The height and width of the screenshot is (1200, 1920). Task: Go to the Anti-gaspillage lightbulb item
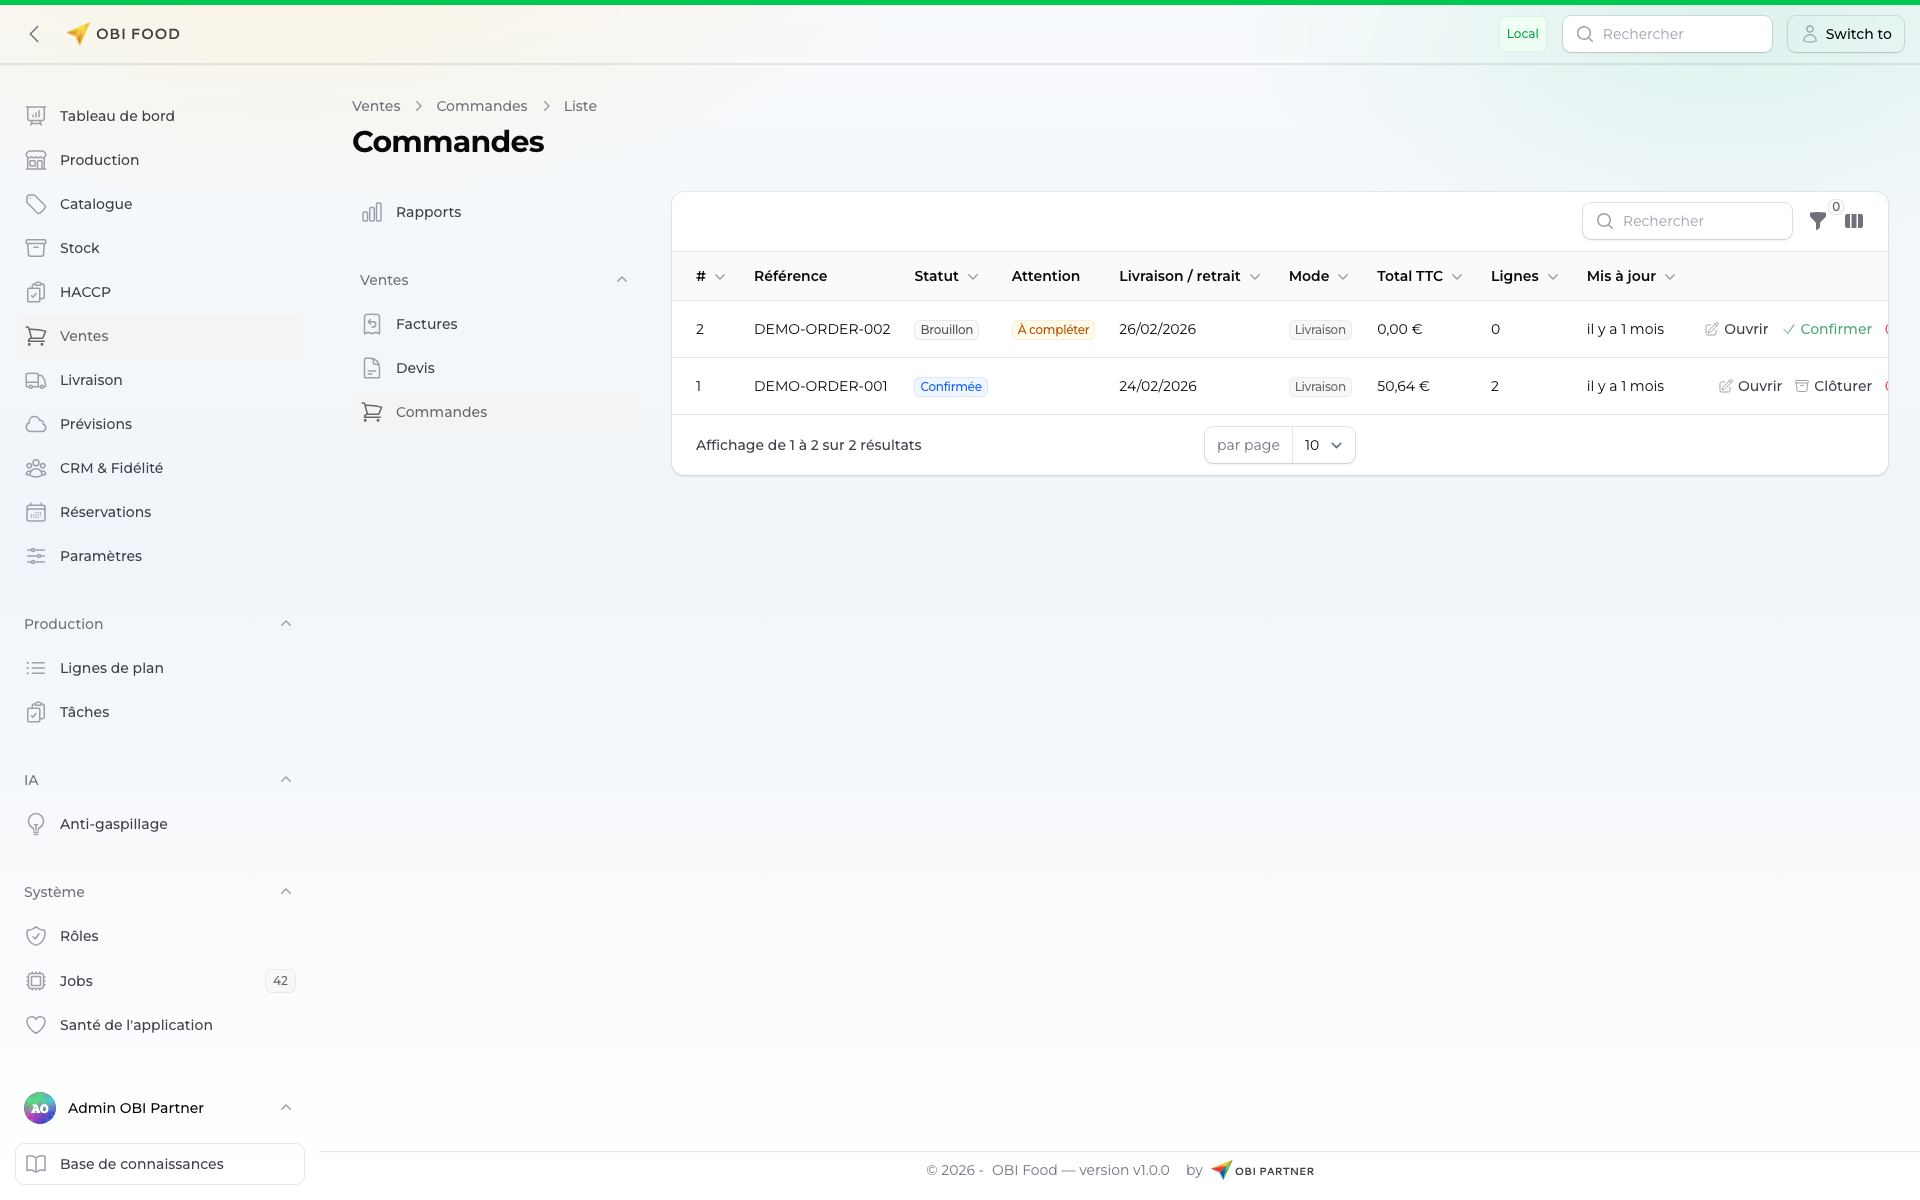point(113,824)
